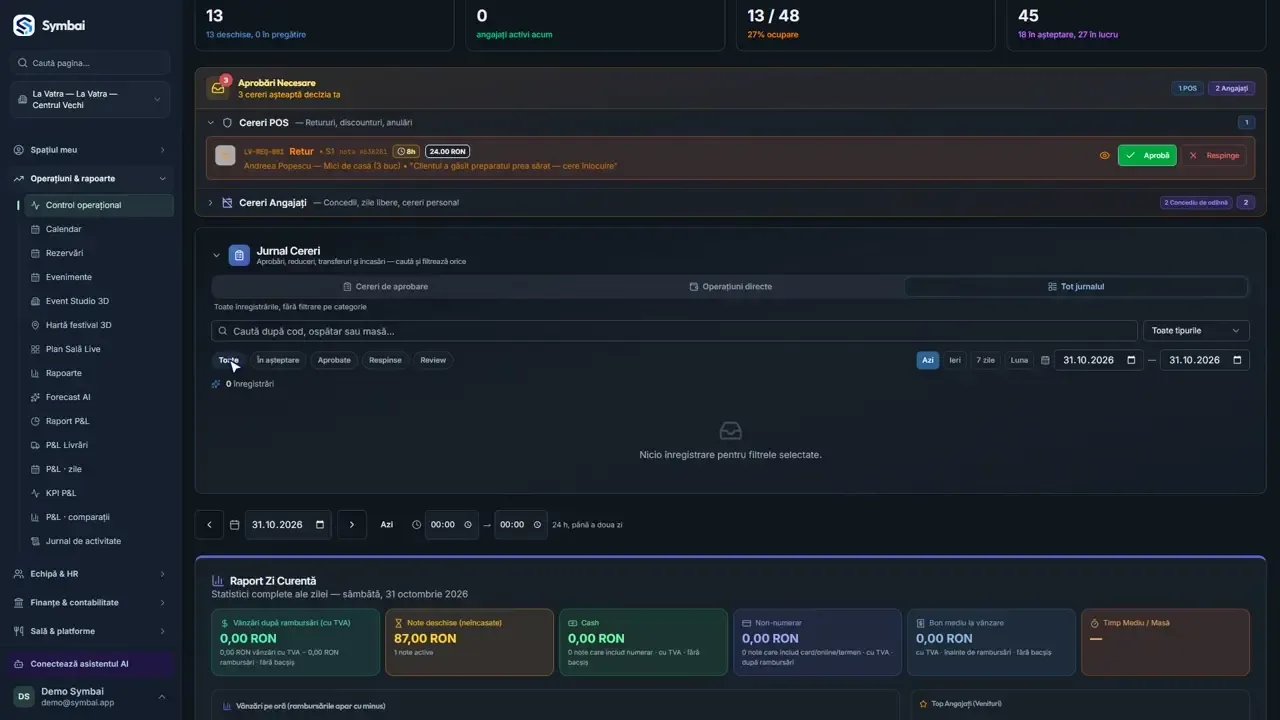This screenshot has height=720, width=1280.
Task: Open Toate tipurile dropdown
Action: [1196, 331]
